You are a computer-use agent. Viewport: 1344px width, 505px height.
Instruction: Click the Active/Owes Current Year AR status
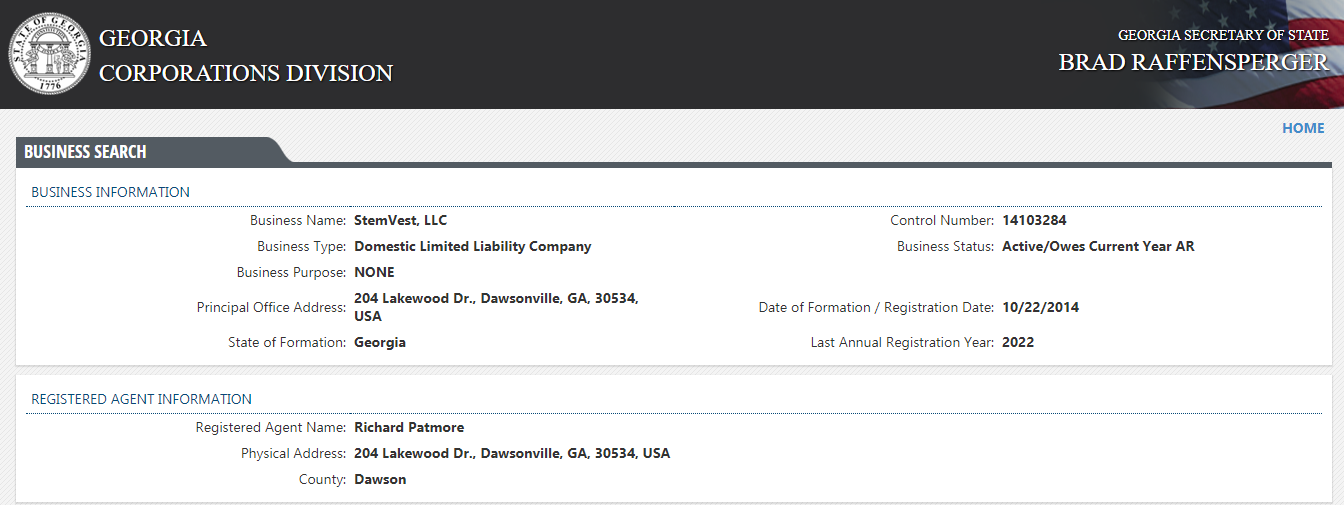pos(1098,246)
